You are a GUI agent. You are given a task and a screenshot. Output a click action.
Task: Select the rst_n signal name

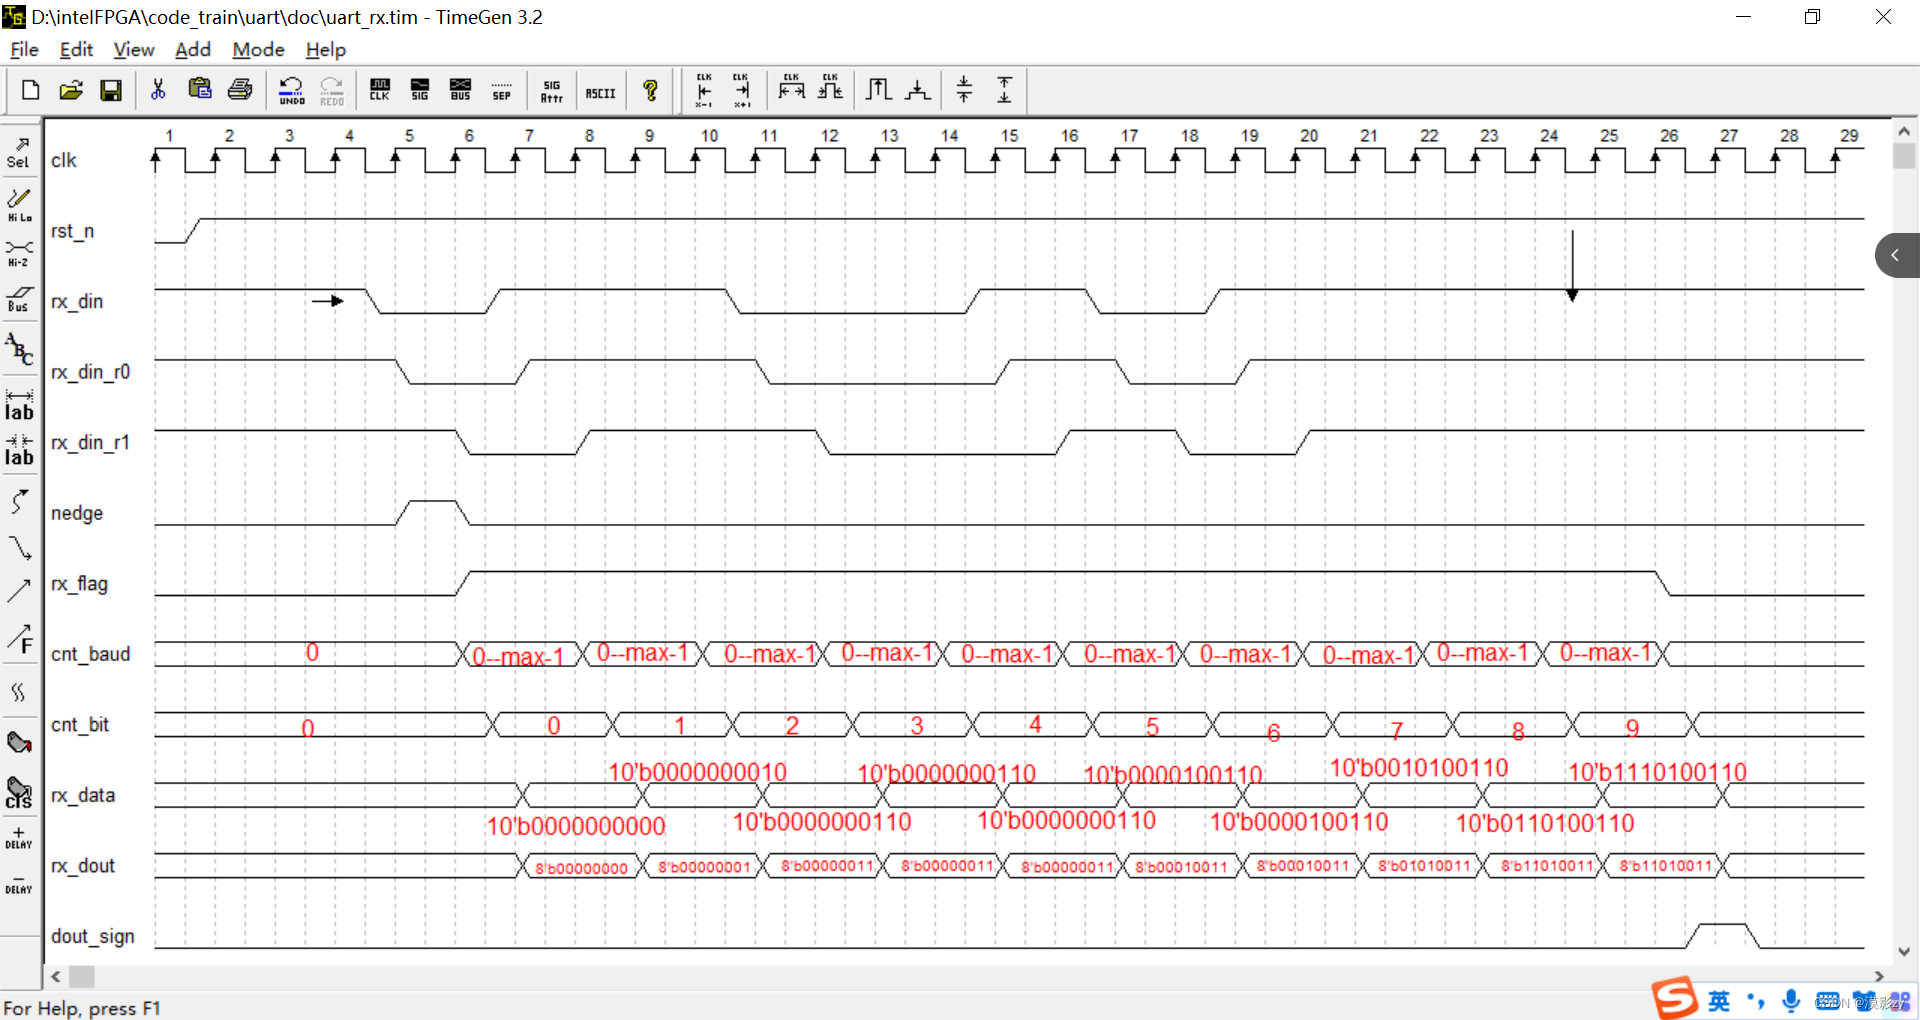(x=72, y=231)
